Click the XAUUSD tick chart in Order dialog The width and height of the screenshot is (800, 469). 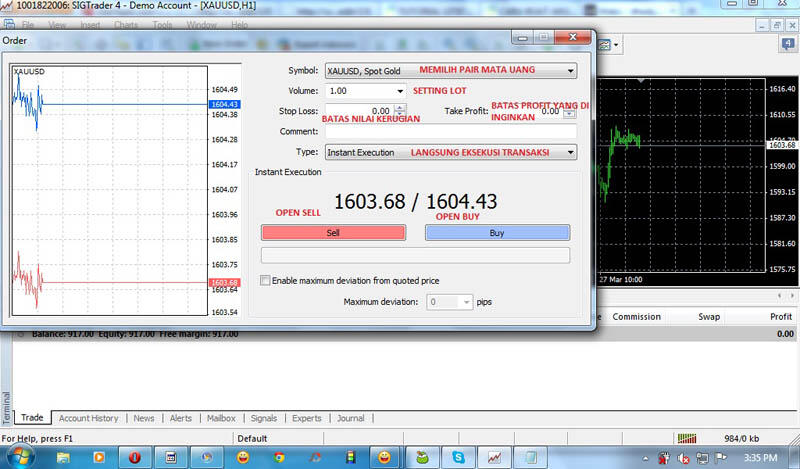pos(110,190)
